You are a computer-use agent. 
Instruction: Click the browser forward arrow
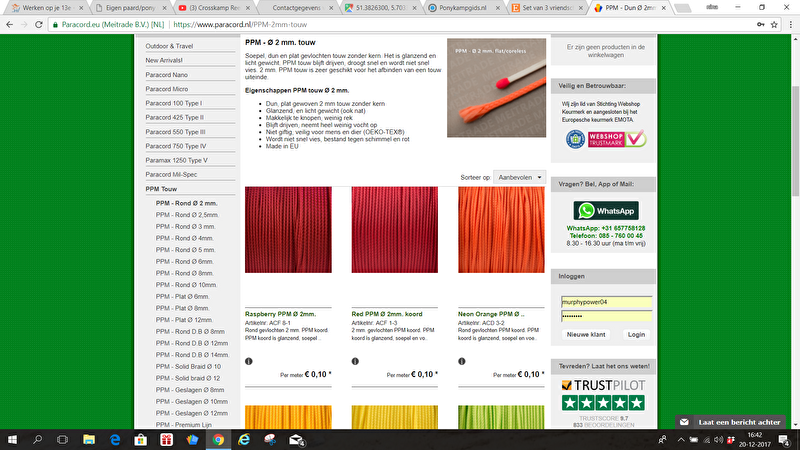(24, 24)
